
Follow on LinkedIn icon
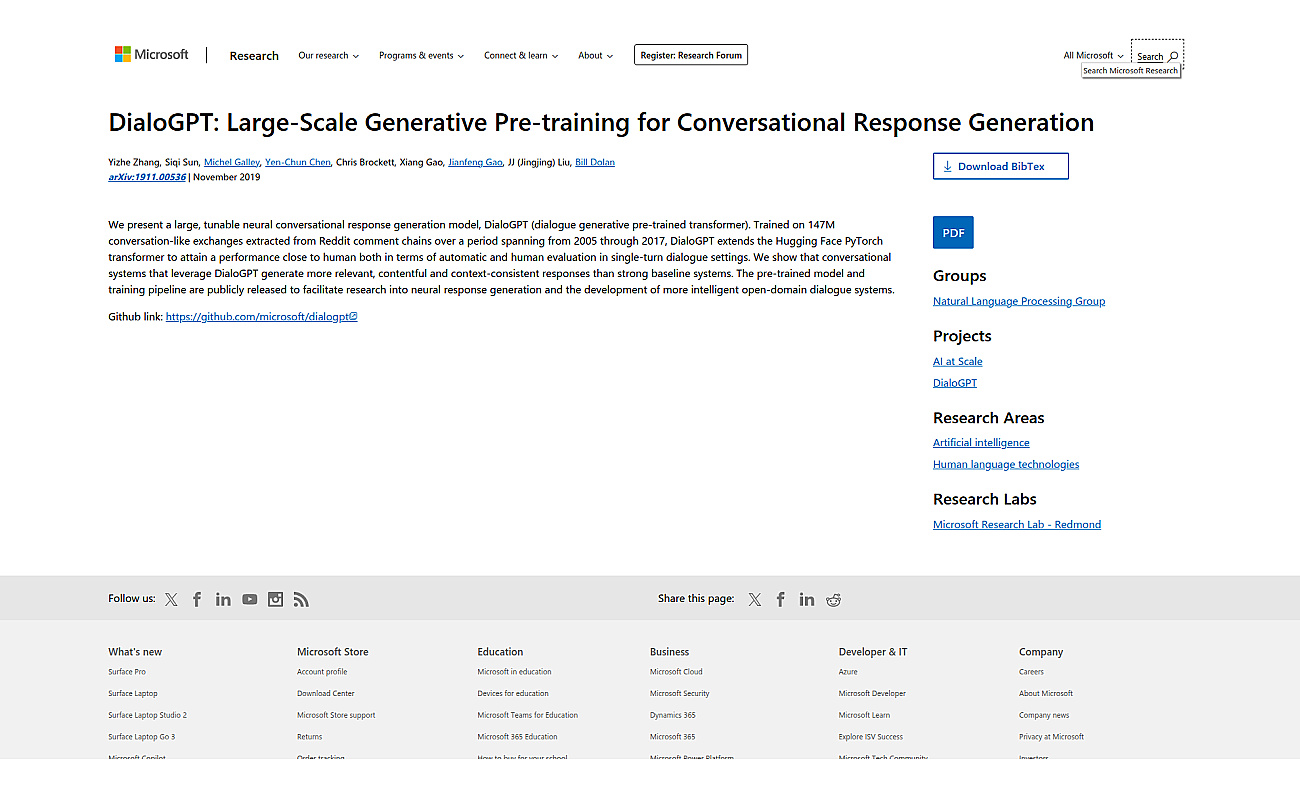coord(223,599)
